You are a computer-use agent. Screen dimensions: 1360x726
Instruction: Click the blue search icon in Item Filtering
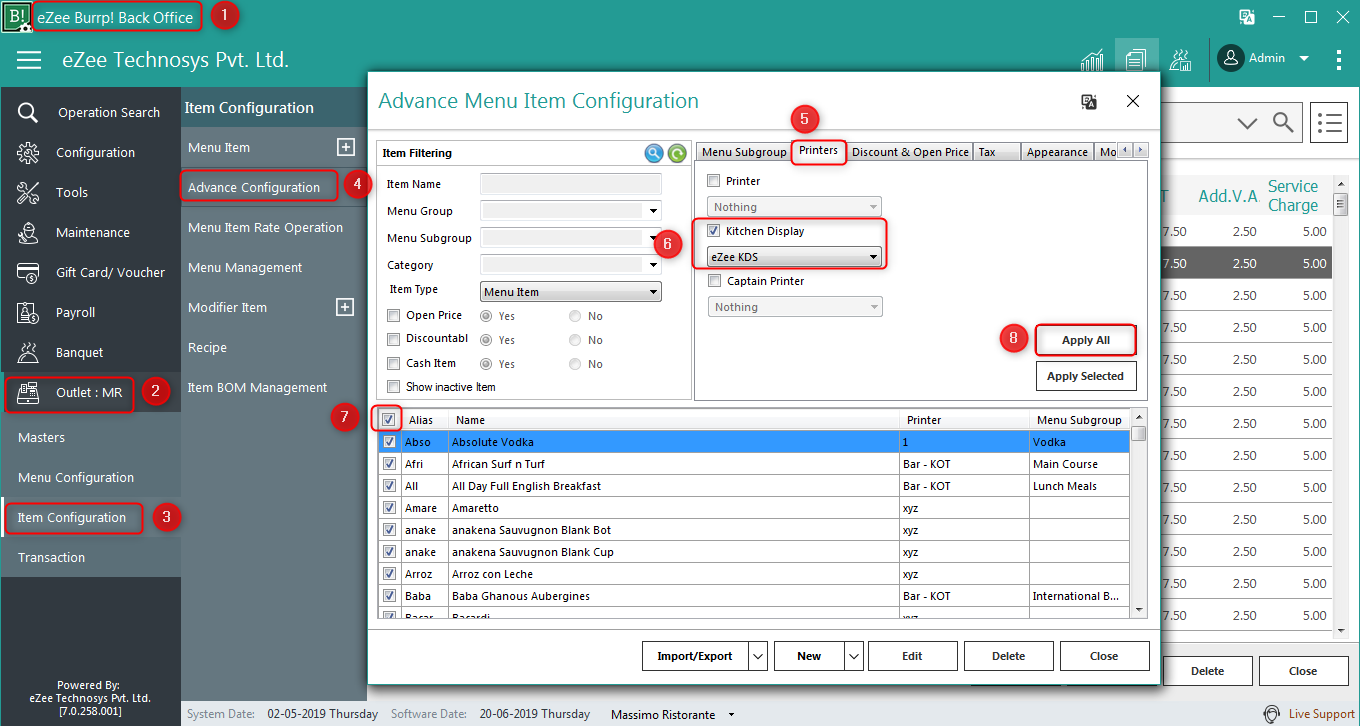[x=654, y=153]
